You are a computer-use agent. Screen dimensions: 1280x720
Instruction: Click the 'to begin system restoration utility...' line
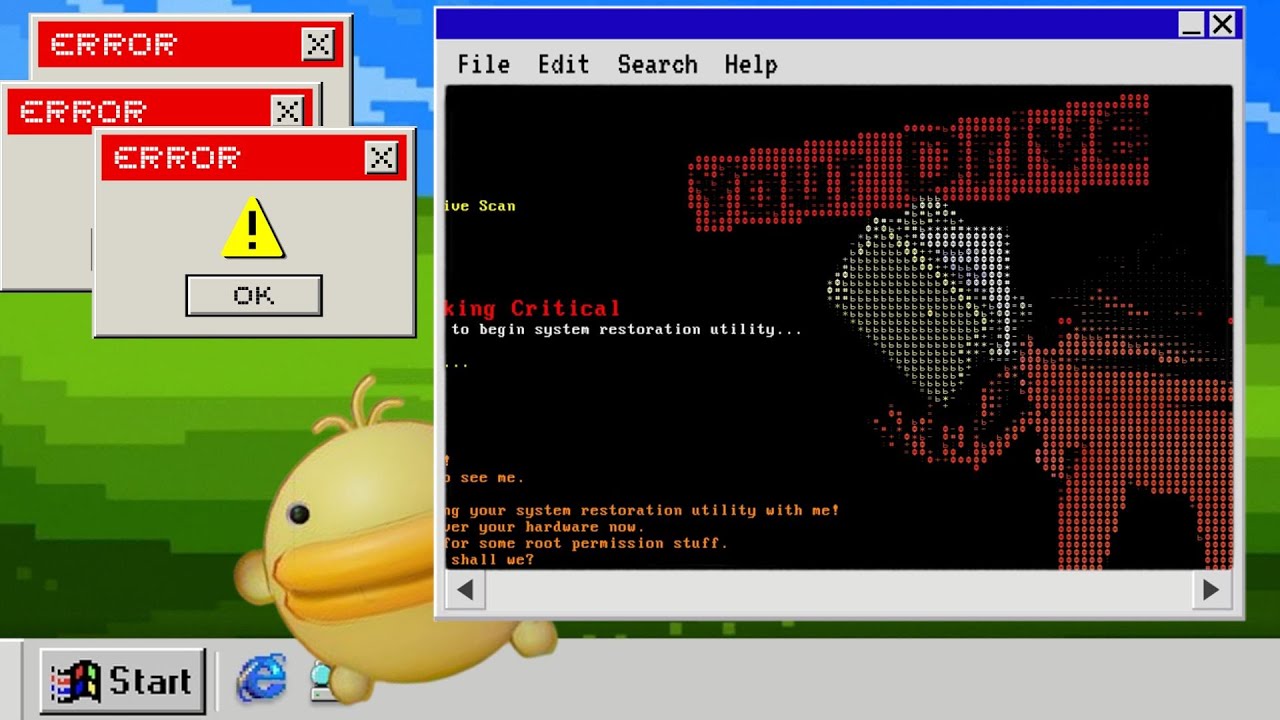tap(626, 329)
